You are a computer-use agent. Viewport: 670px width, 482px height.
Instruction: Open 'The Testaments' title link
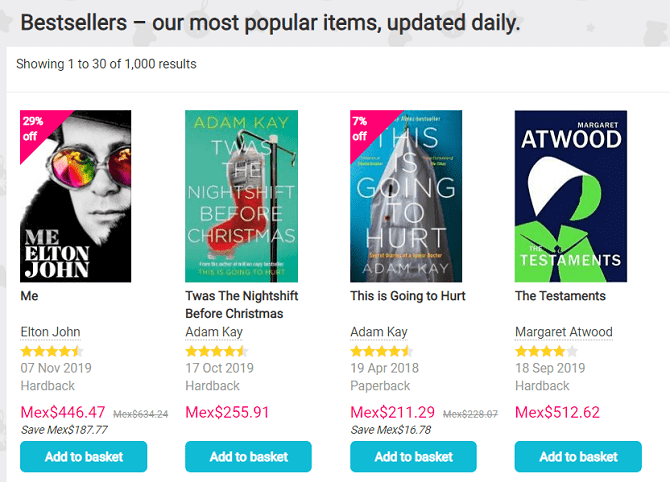[x=560, y=296]
